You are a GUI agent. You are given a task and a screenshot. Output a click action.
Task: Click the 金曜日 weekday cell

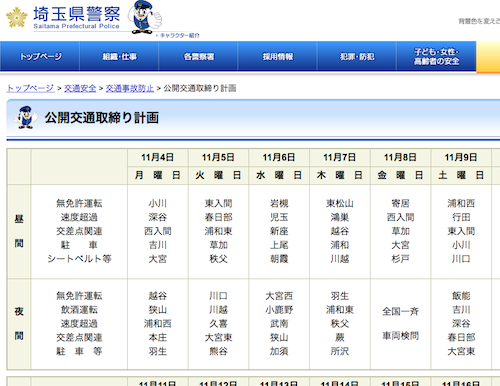(400, 175)
